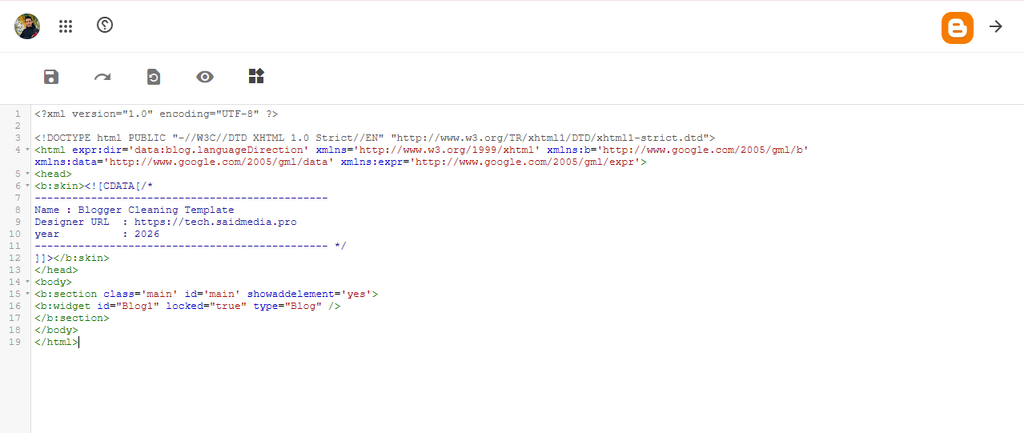The image size is (1024, 433).
Task: Click the </head> closing tag
Action: [56, 270]
